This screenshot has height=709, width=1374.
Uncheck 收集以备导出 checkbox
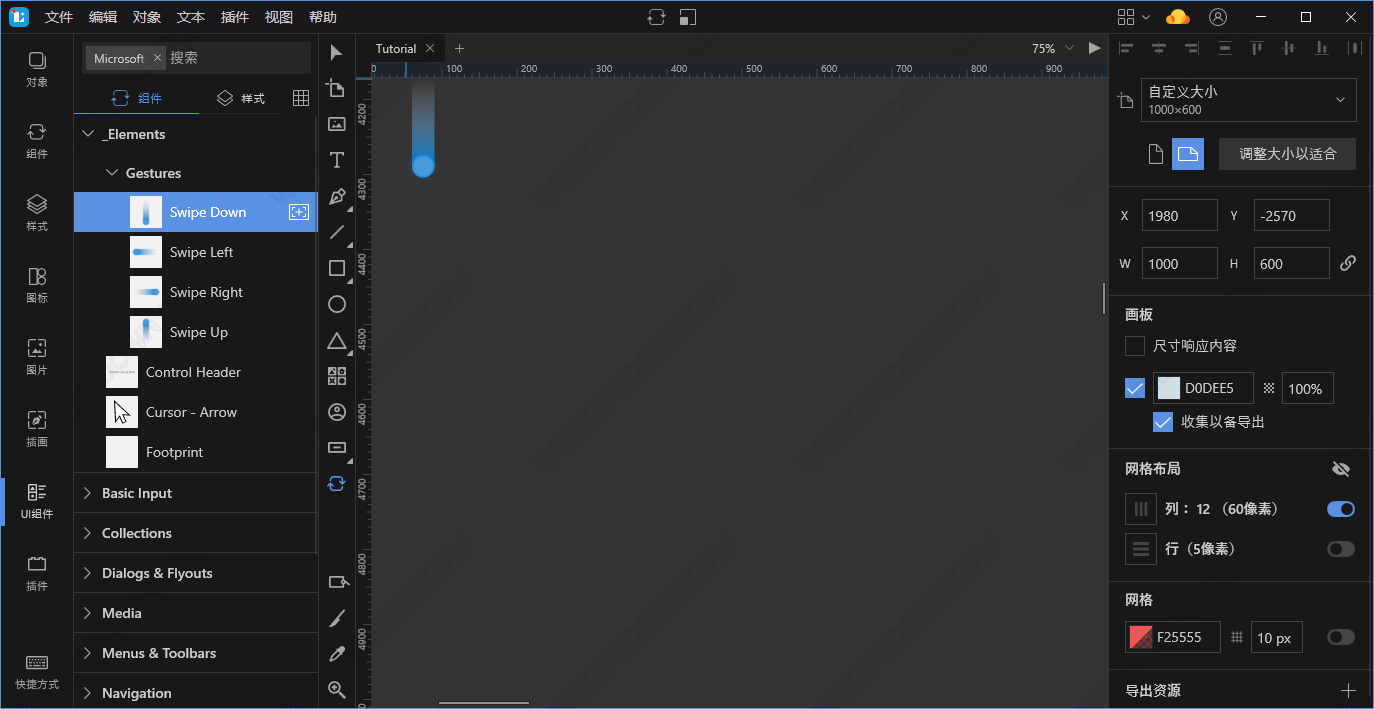pos(1163,422)
